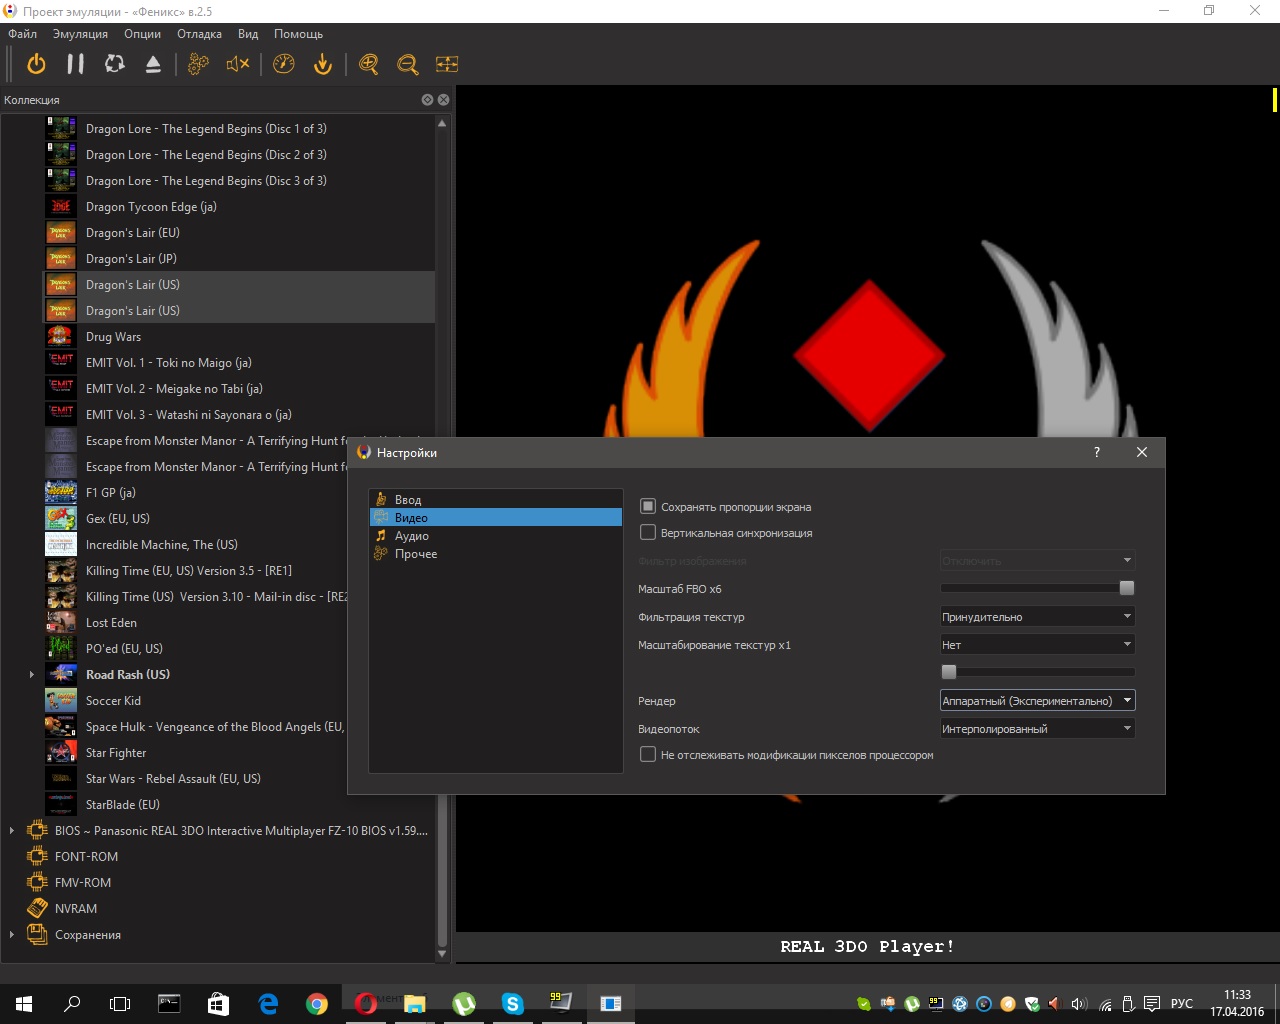Open the 'Эмуляция' menu
This screenshot has width=1280, height=1024.
coord(80,34)
